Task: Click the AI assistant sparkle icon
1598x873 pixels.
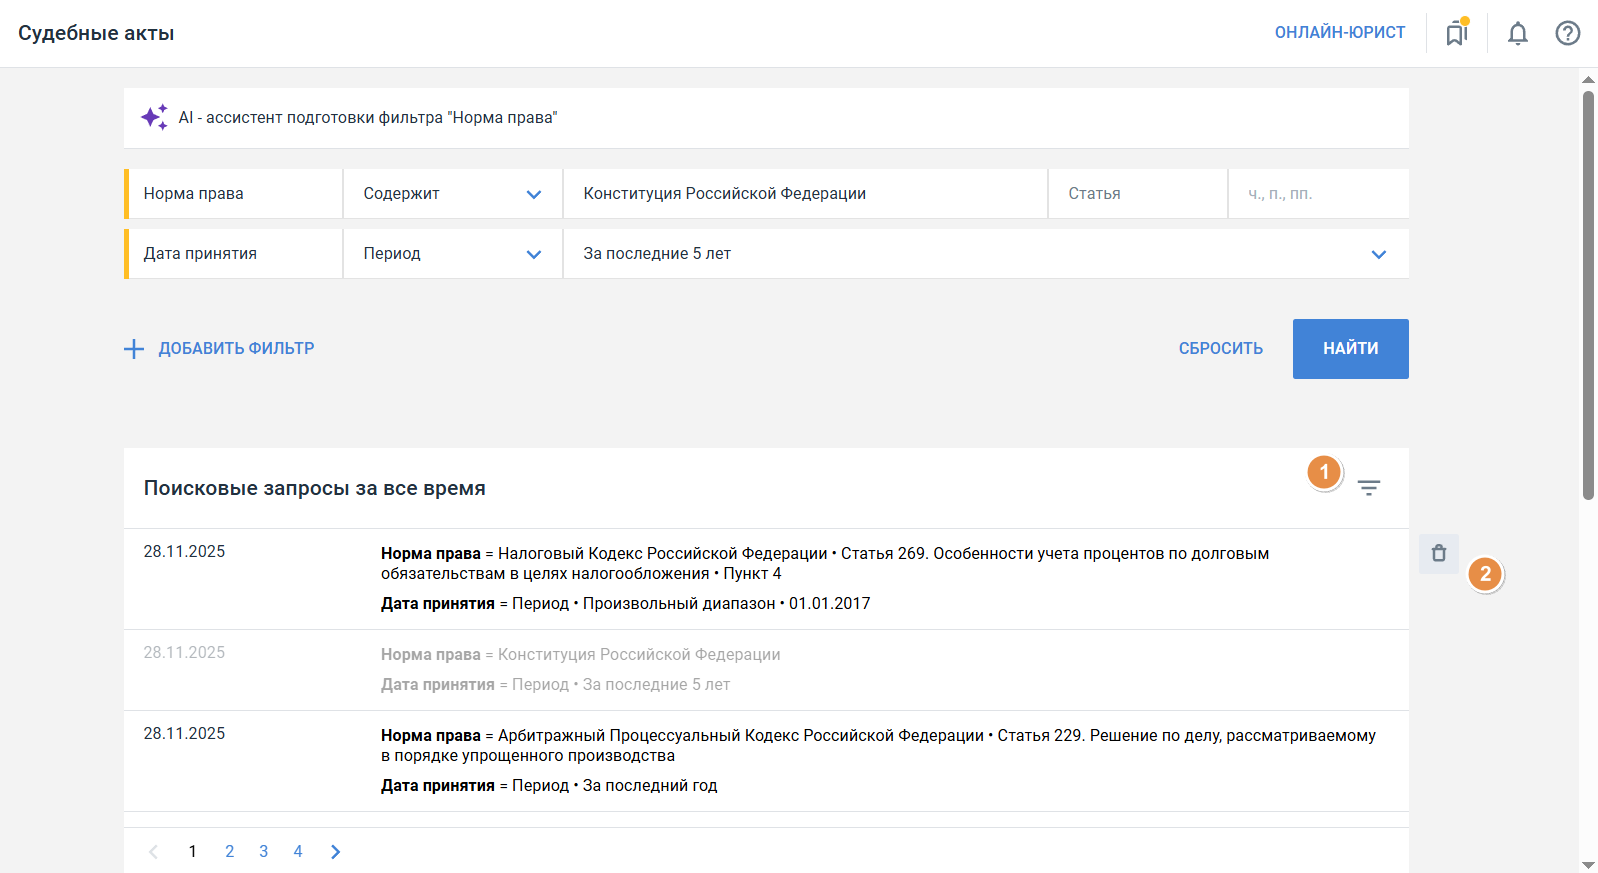Action: (154, 117)
